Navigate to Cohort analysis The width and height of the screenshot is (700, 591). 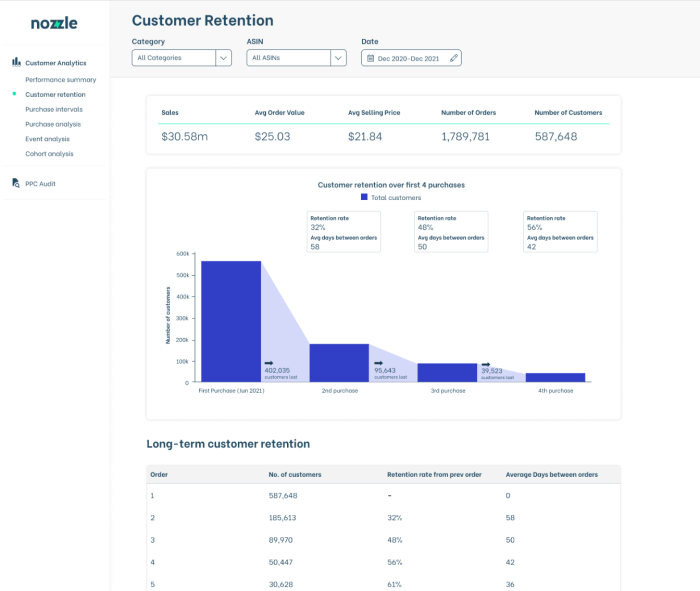pyautogui.click(x=49, y=154)
